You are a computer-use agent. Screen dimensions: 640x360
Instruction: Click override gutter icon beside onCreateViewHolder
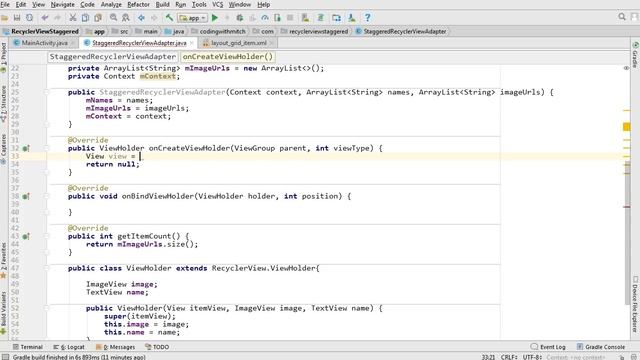[26, 149]
